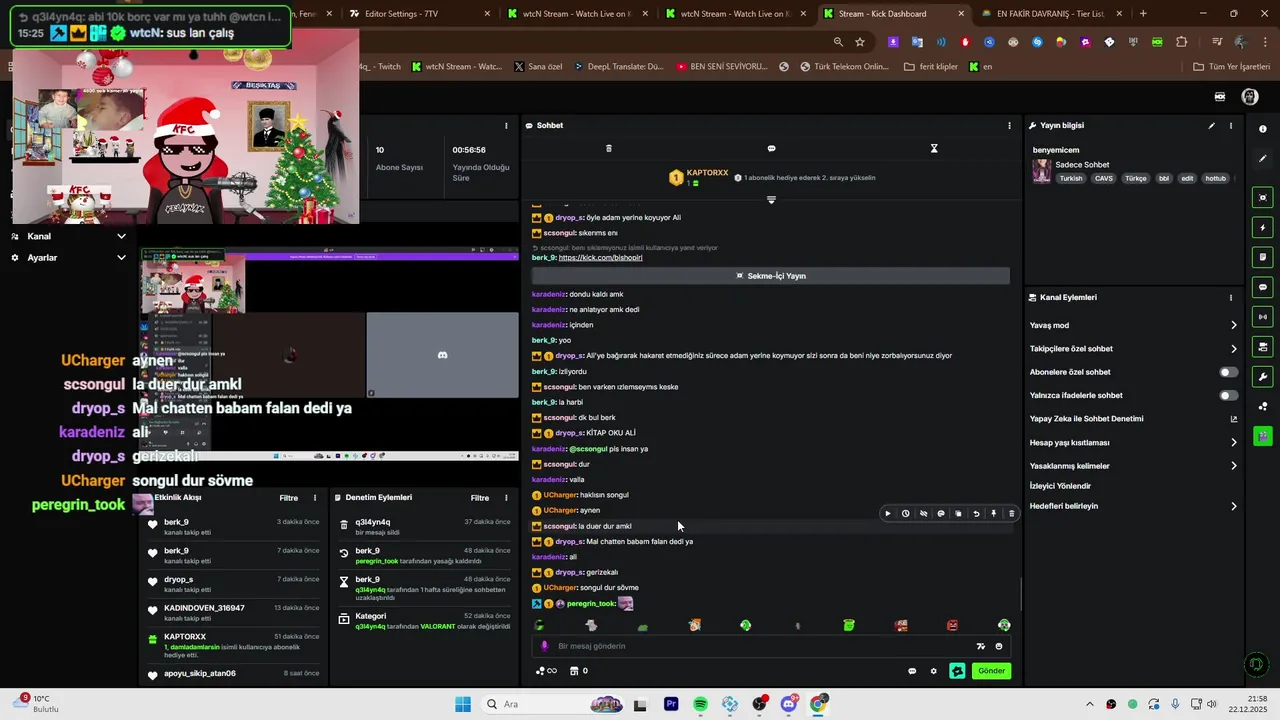The image size is (1280, 720).
Task: Toggle Abonelere özel sohbet switch
Action: (x=1229, y=372)
